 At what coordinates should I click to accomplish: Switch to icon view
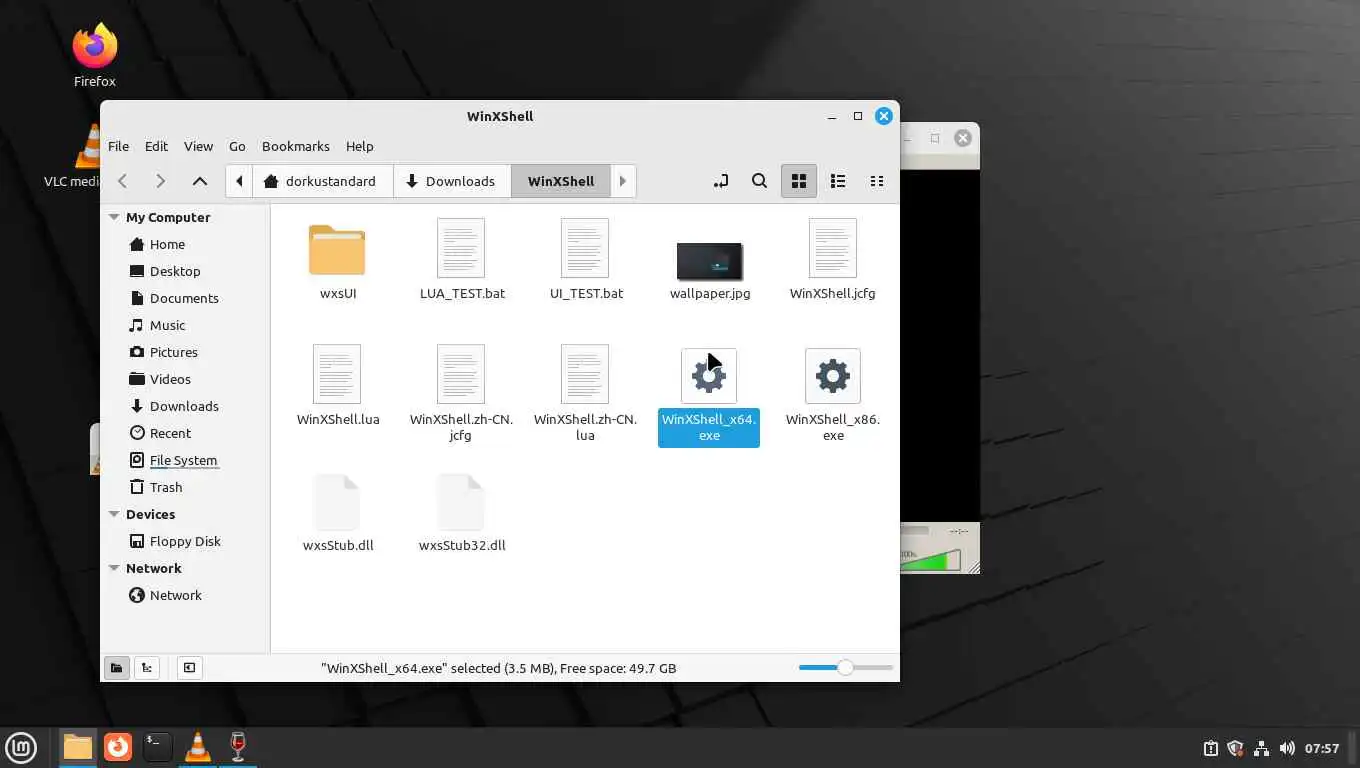click(x=799, y=181)
